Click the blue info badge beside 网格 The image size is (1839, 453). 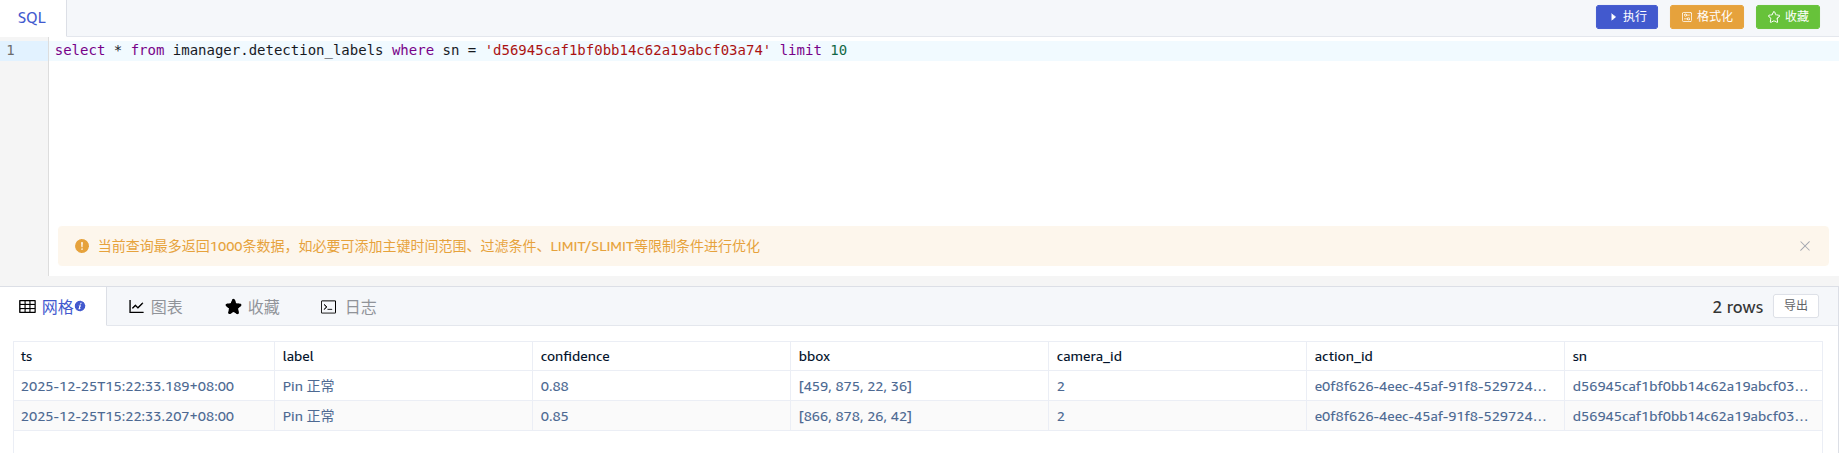tap(80, 306)
